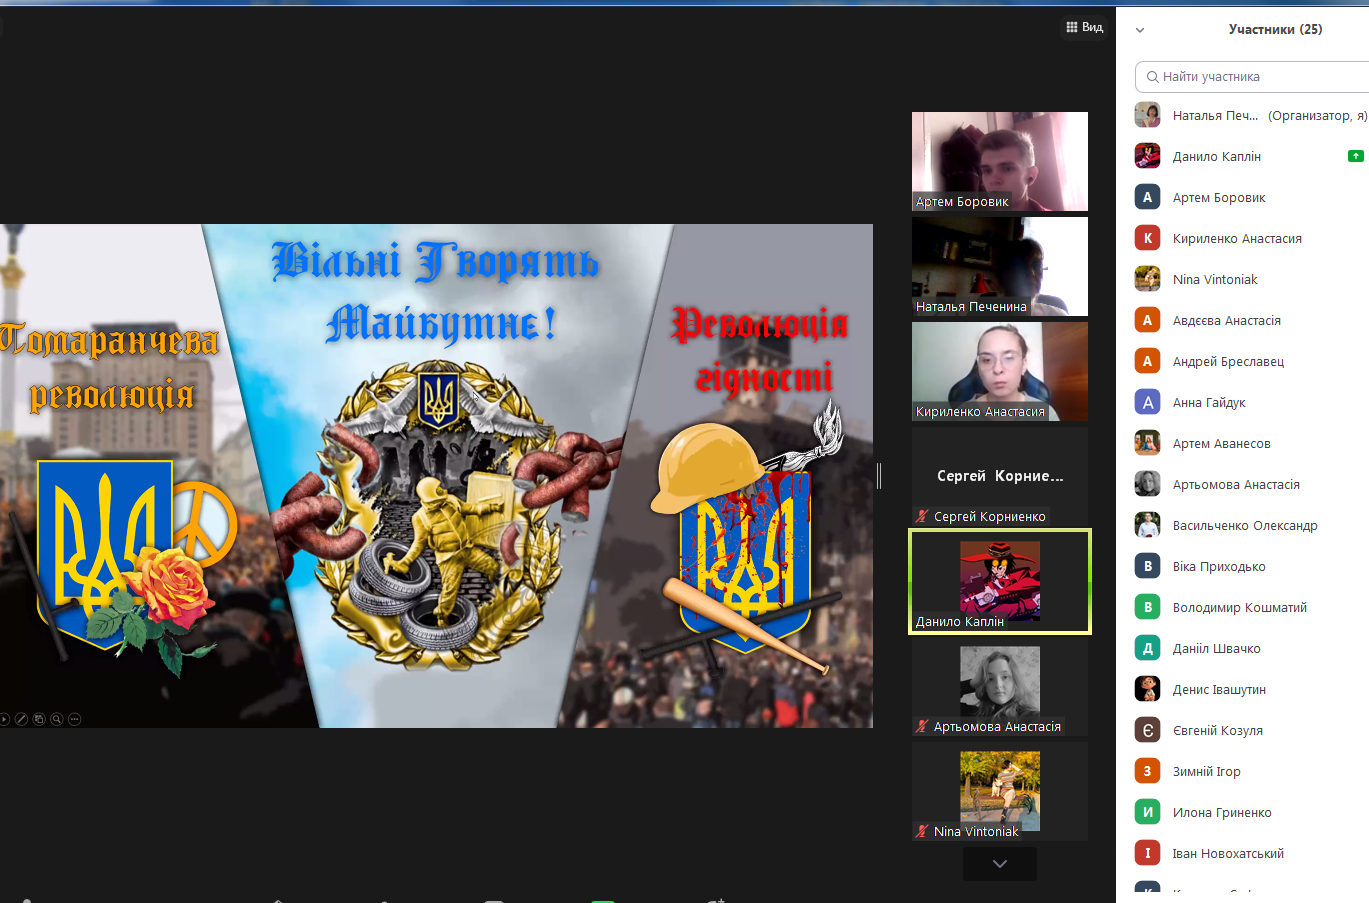The width and height of the screenshot is (1369, 903).
Task: Click the divider handle beside shared screen
Action: pyautogui.click(x=879, y=476)
